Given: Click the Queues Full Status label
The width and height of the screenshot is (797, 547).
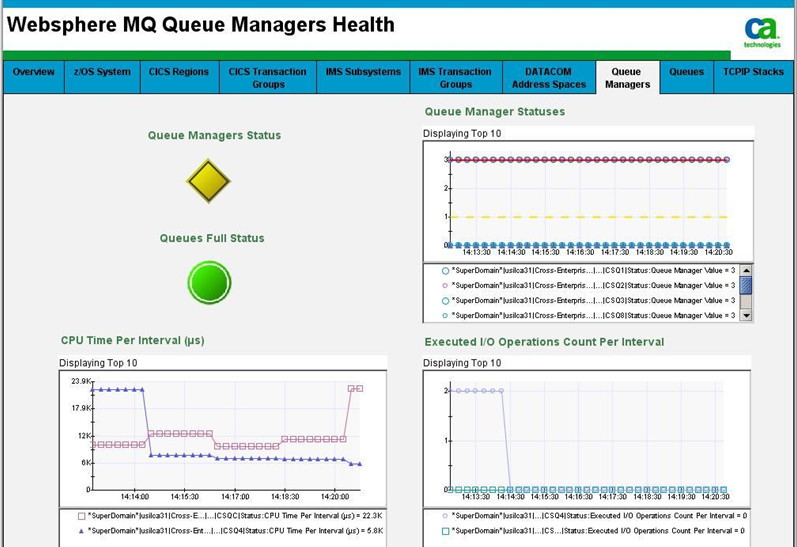Looking at the screenshot, I should coord(212,238).
